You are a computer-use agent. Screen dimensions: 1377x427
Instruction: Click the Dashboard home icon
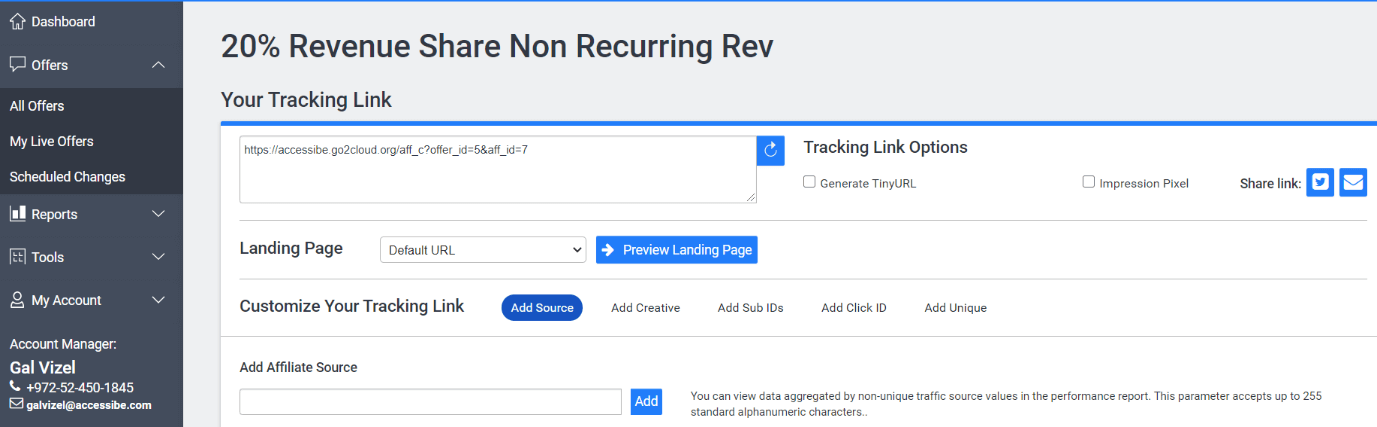pyautogui.click(x=17, y=21)
